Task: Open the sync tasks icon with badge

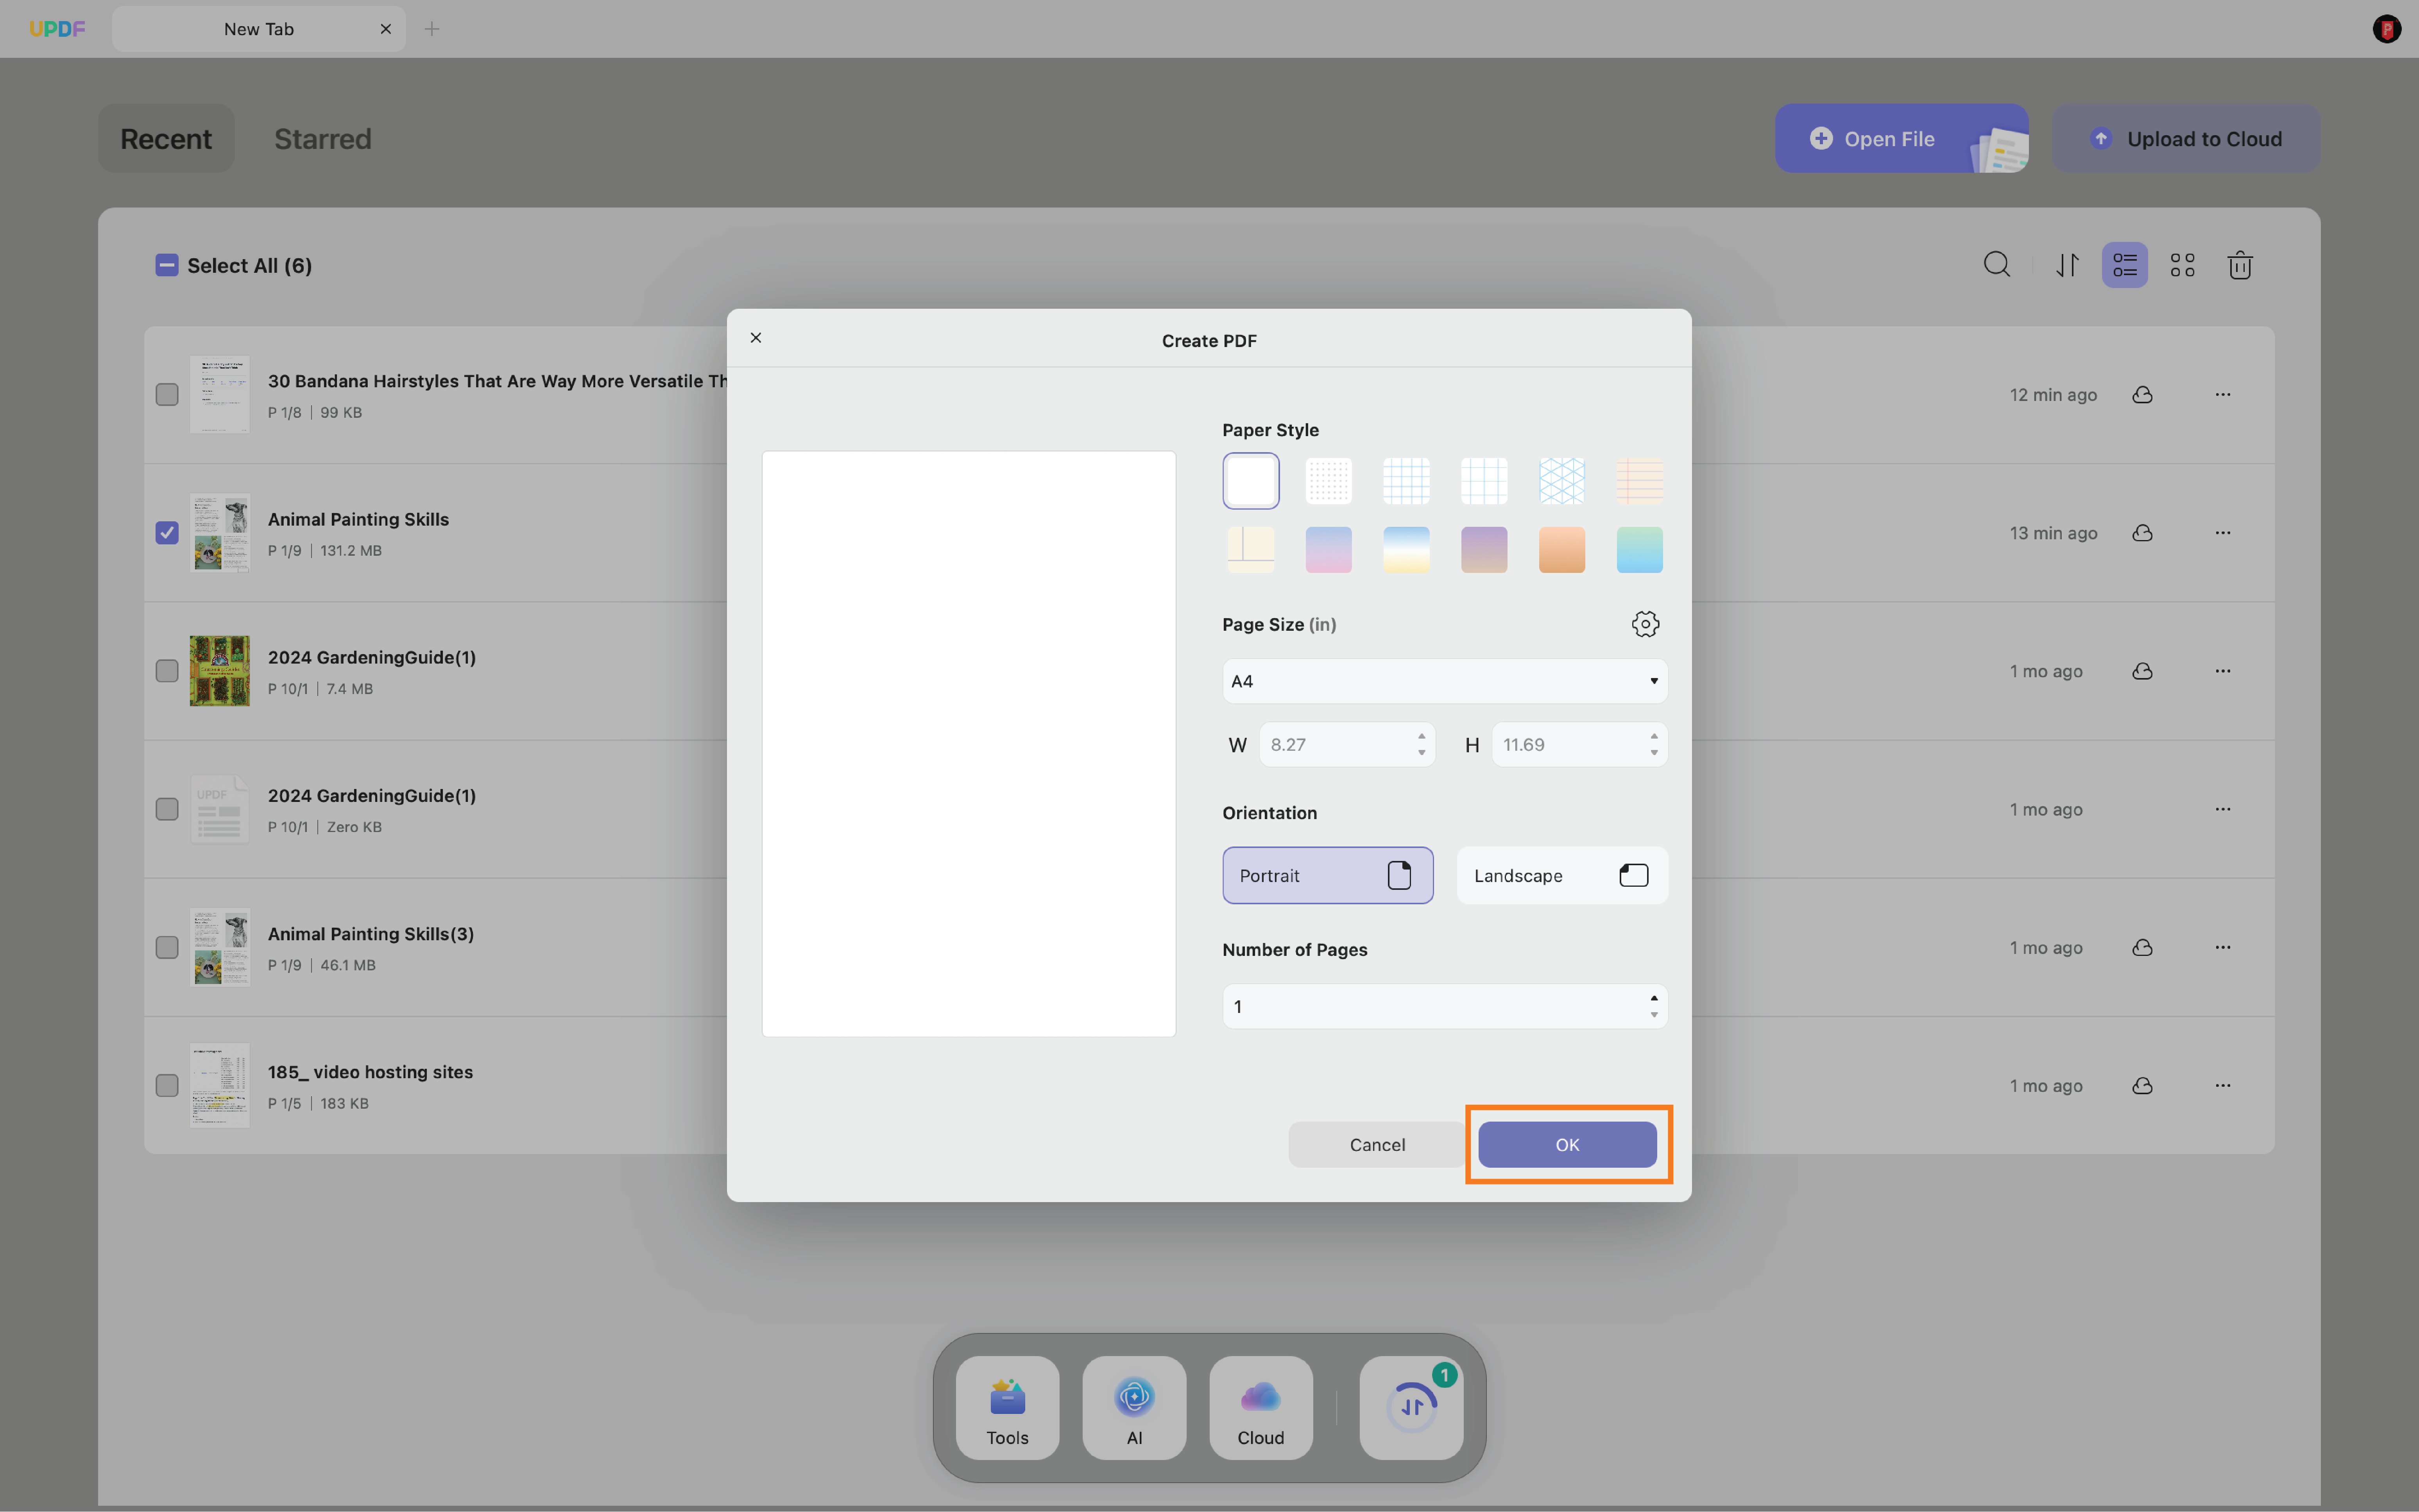Action: pos(1411,1408)
